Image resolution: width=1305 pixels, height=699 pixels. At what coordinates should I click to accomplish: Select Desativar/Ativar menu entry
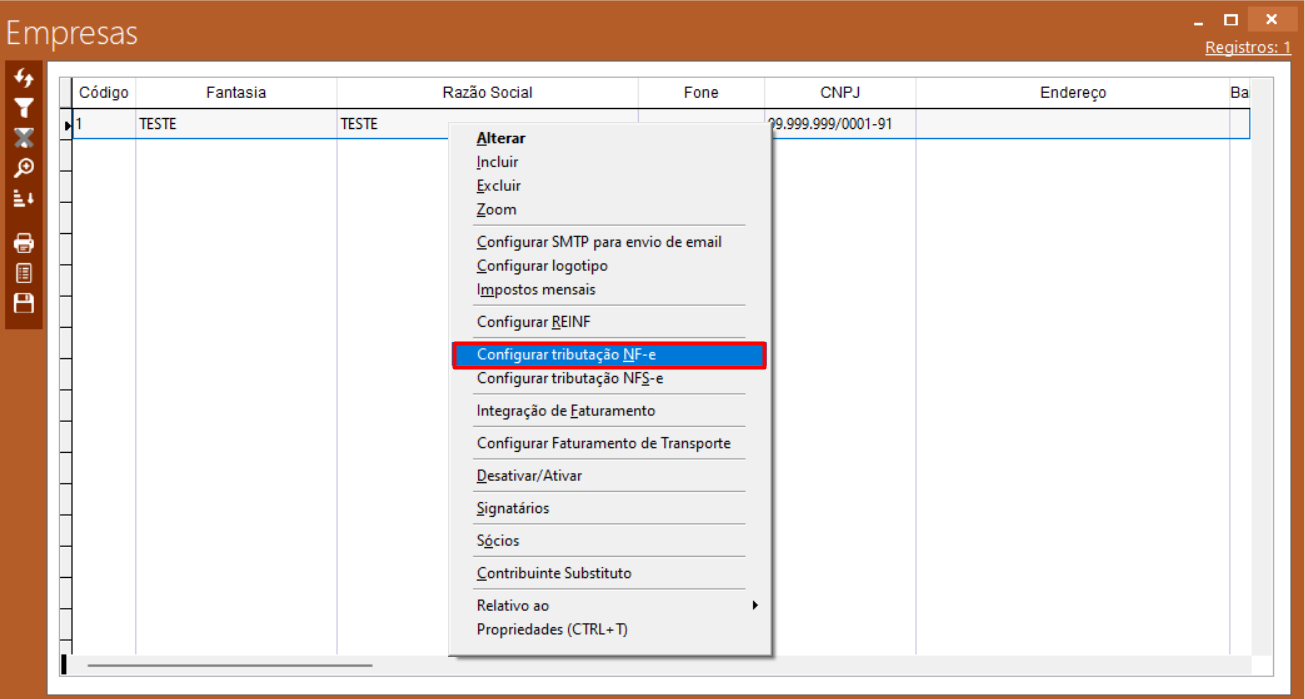pos(529,476)
